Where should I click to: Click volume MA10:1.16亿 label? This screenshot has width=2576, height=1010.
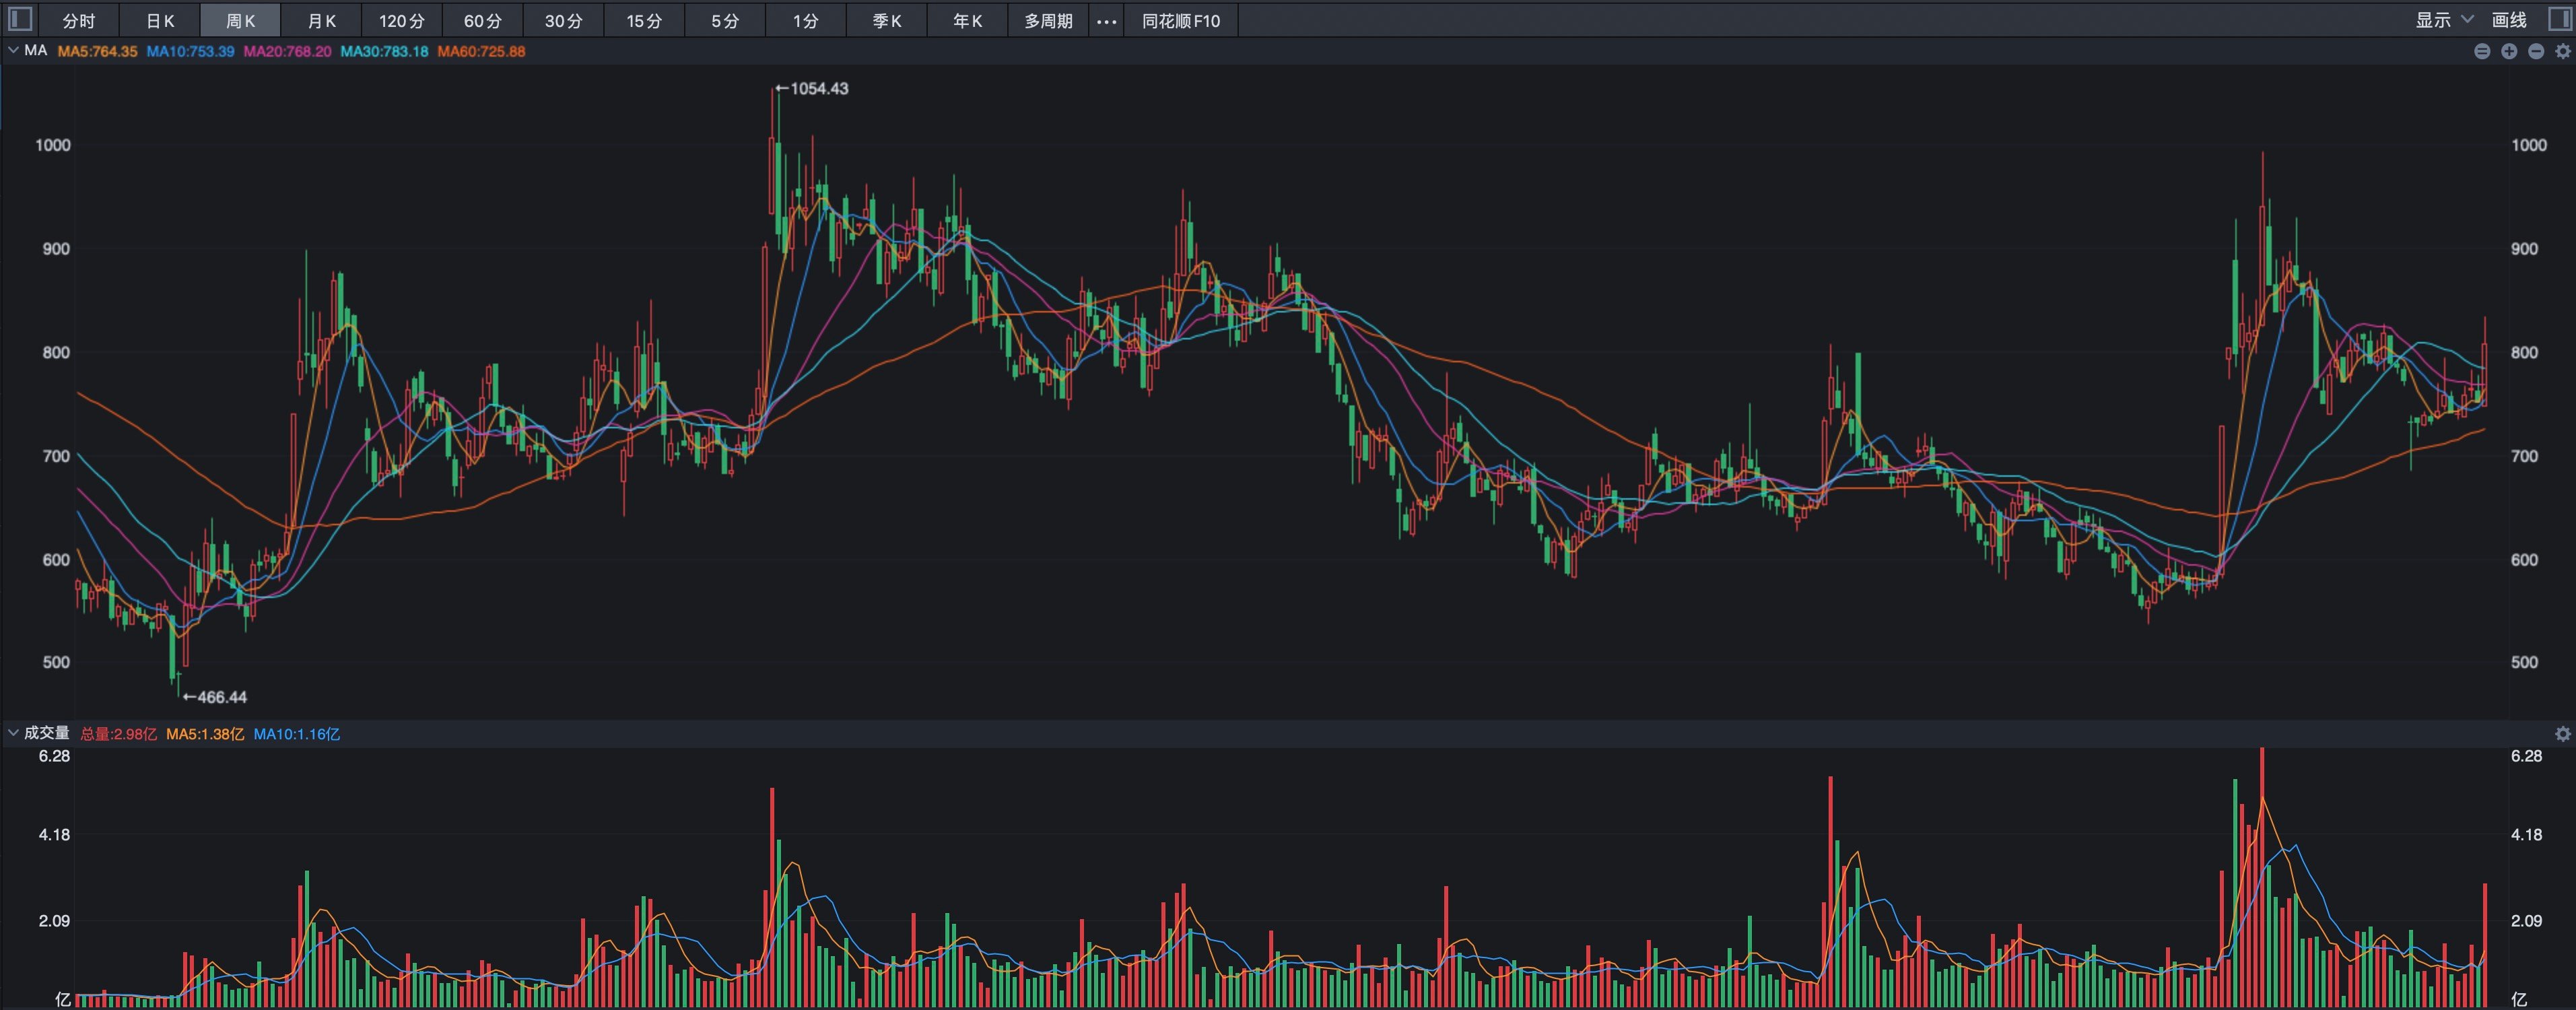point(297,734)
